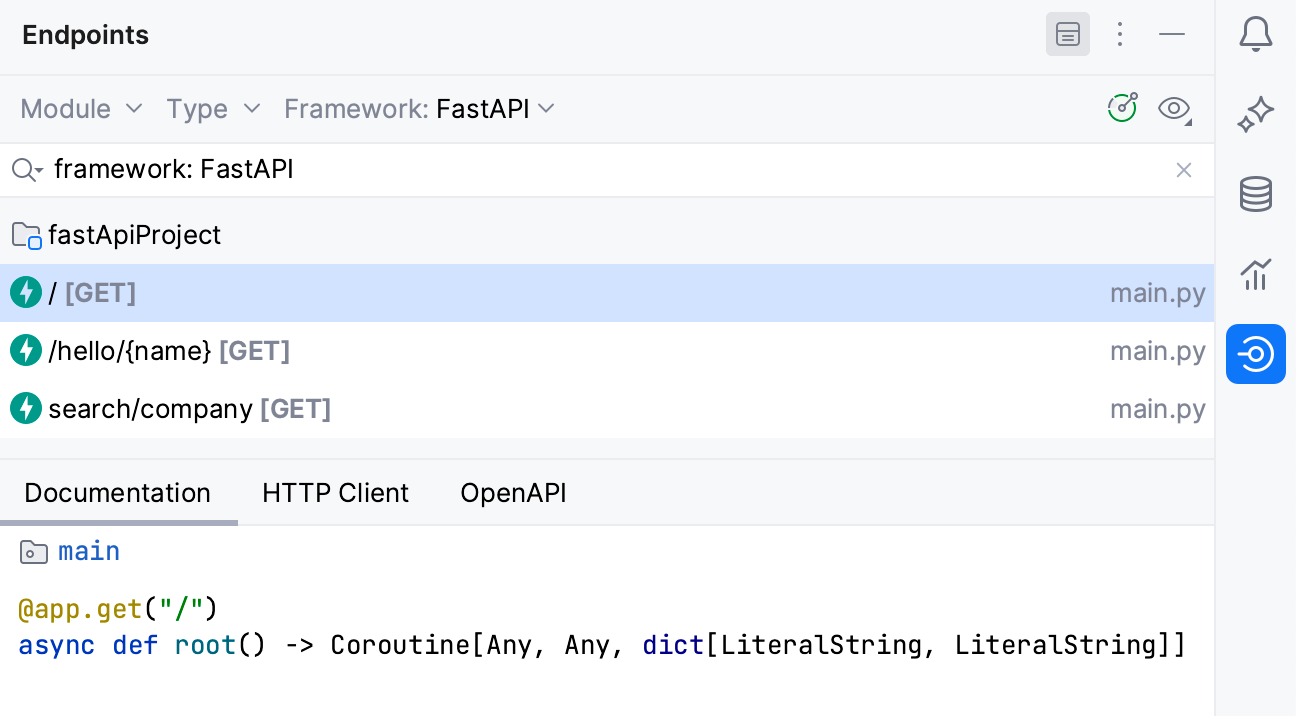Follow the main module link
The width and height of the screenshot is (1296, 716).
pyautogui.click(x=89, y=552)
